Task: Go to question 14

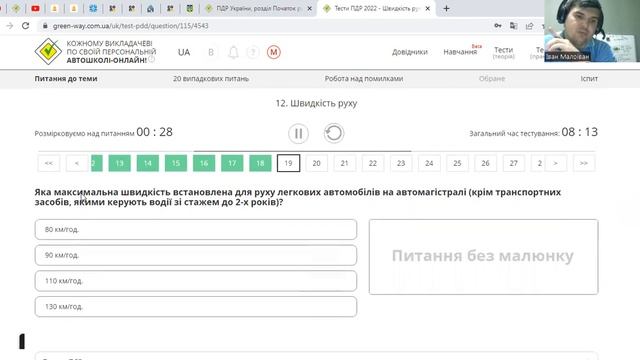Action: point(148,163)
